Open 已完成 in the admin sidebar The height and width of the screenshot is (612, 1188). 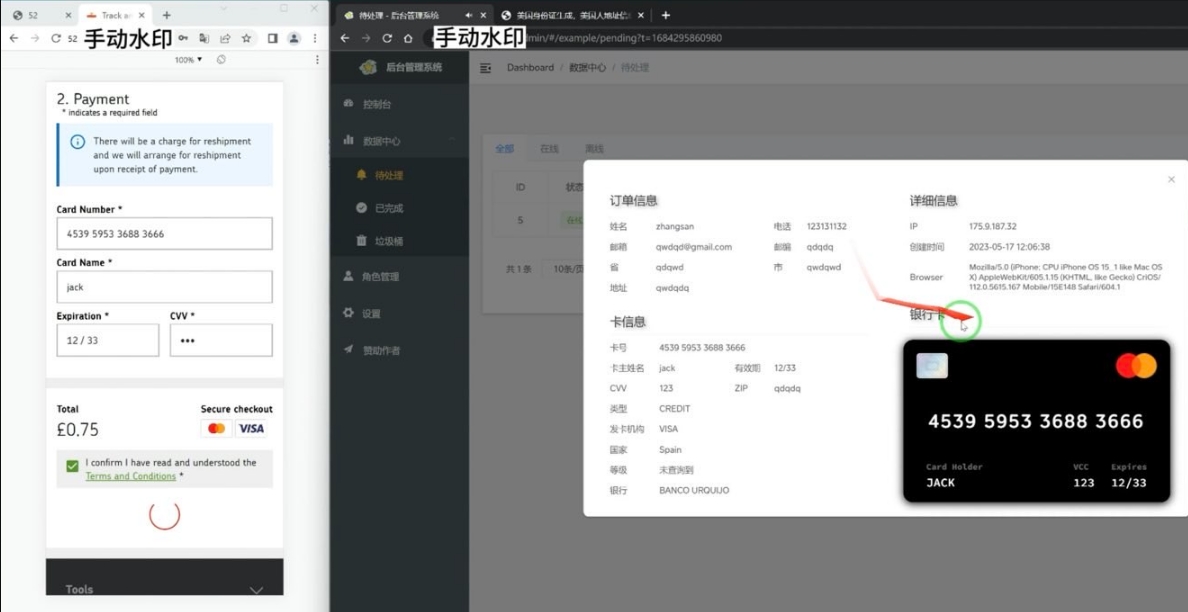tap(400, 208)
